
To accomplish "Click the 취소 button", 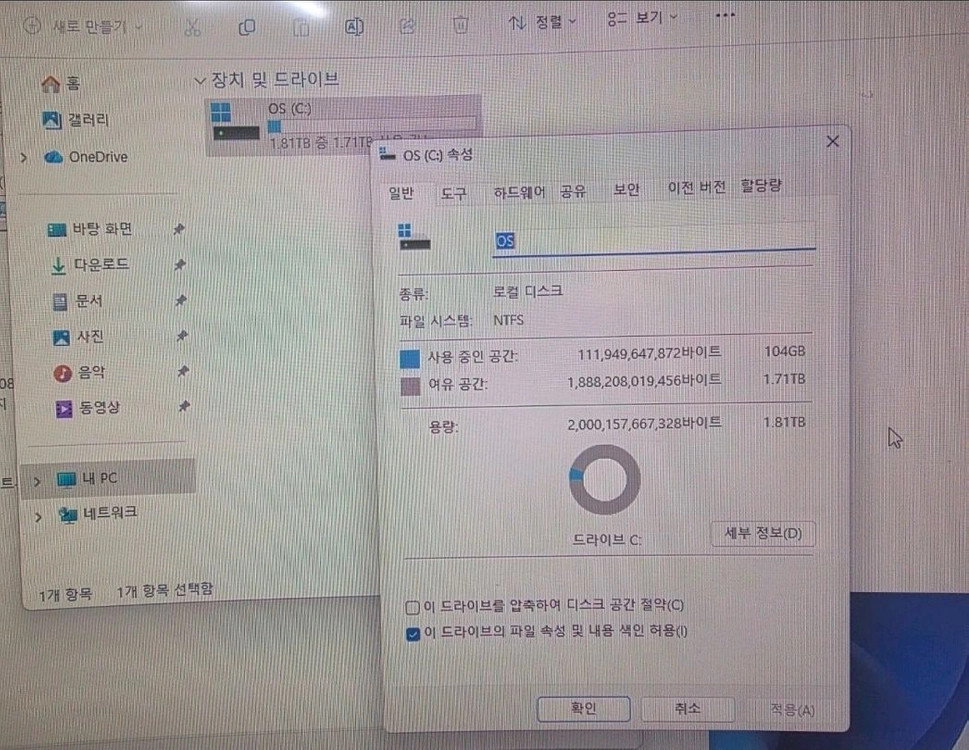I will (x=688, y=709).
